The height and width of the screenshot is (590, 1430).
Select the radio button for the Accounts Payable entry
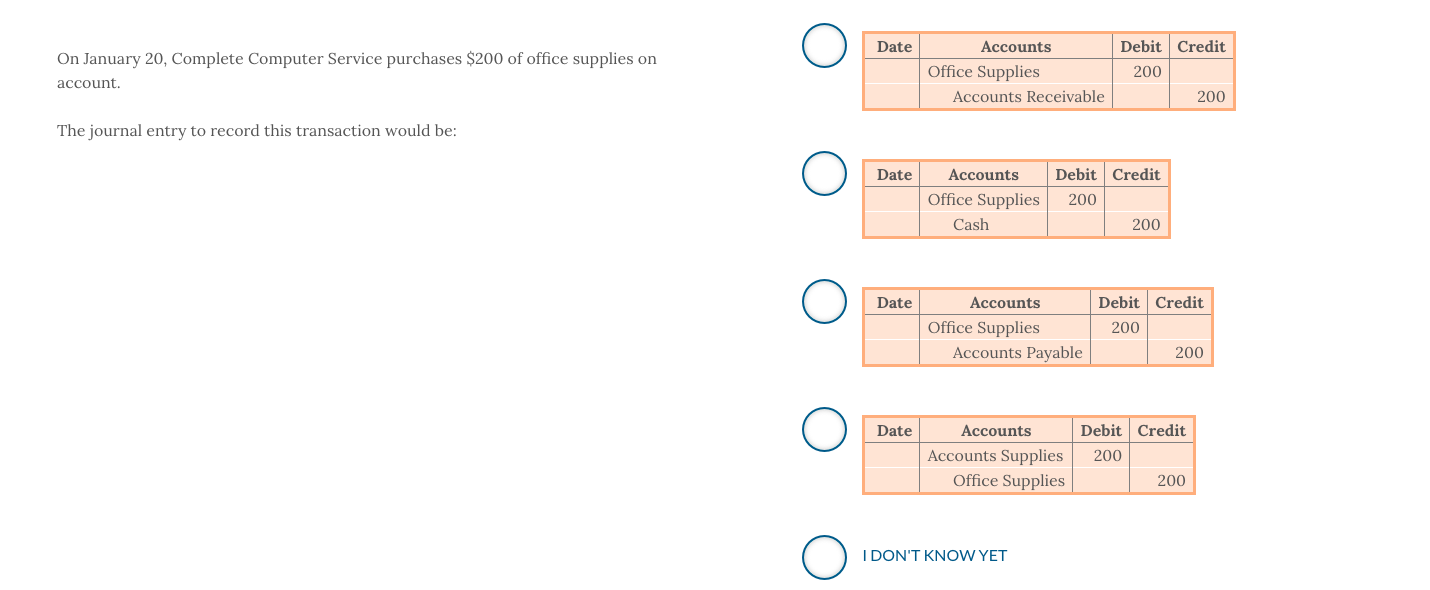pos(824,301)
